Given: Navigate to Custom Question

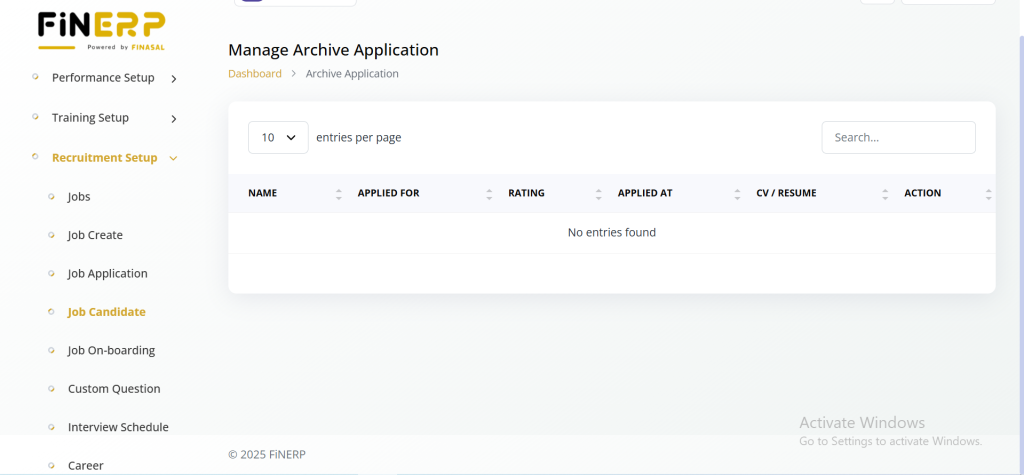Looking at the screenshot, I should (114, 389).
